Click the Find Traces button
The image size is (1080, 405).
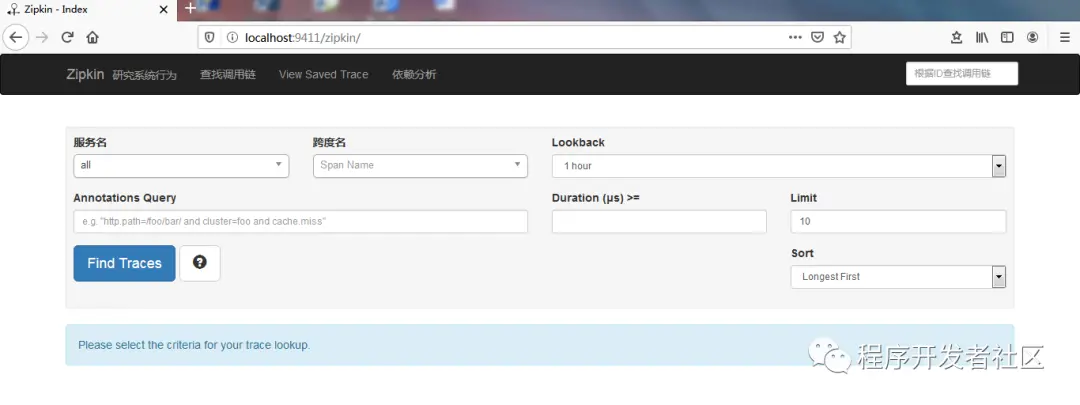tap(125, 263)
